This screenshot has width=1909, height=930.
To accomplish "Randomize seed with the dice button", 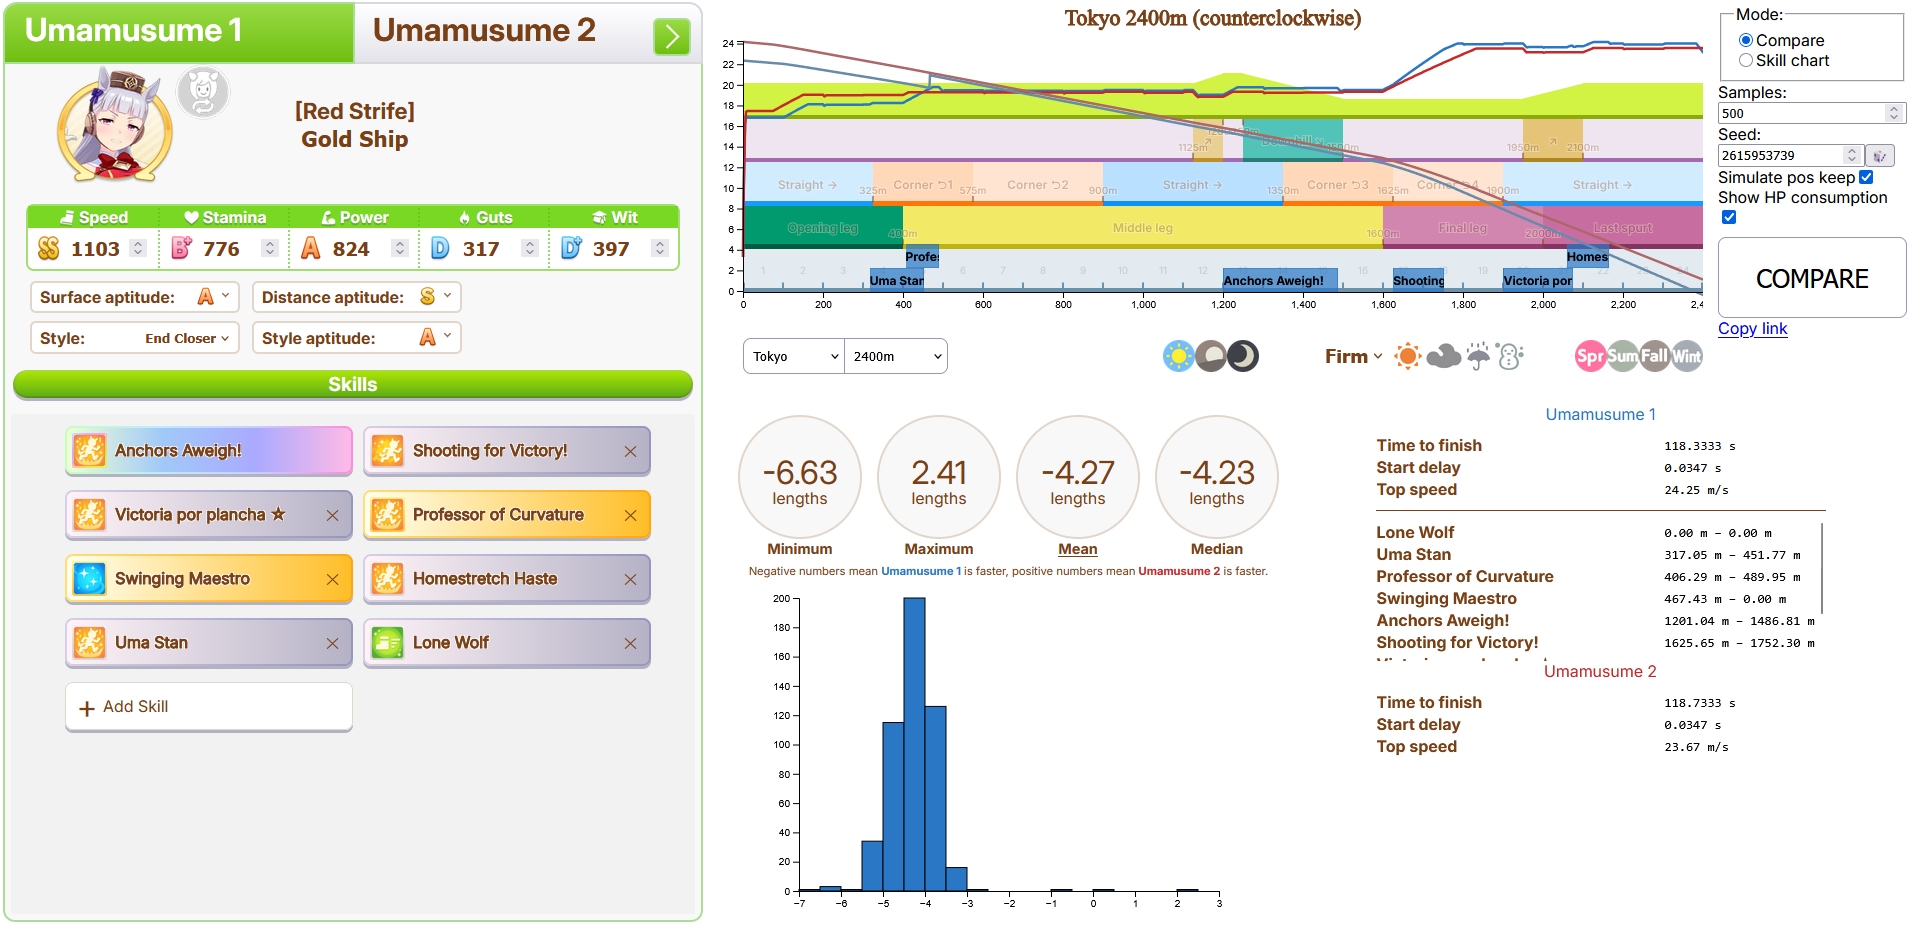I will (1880, 155).
